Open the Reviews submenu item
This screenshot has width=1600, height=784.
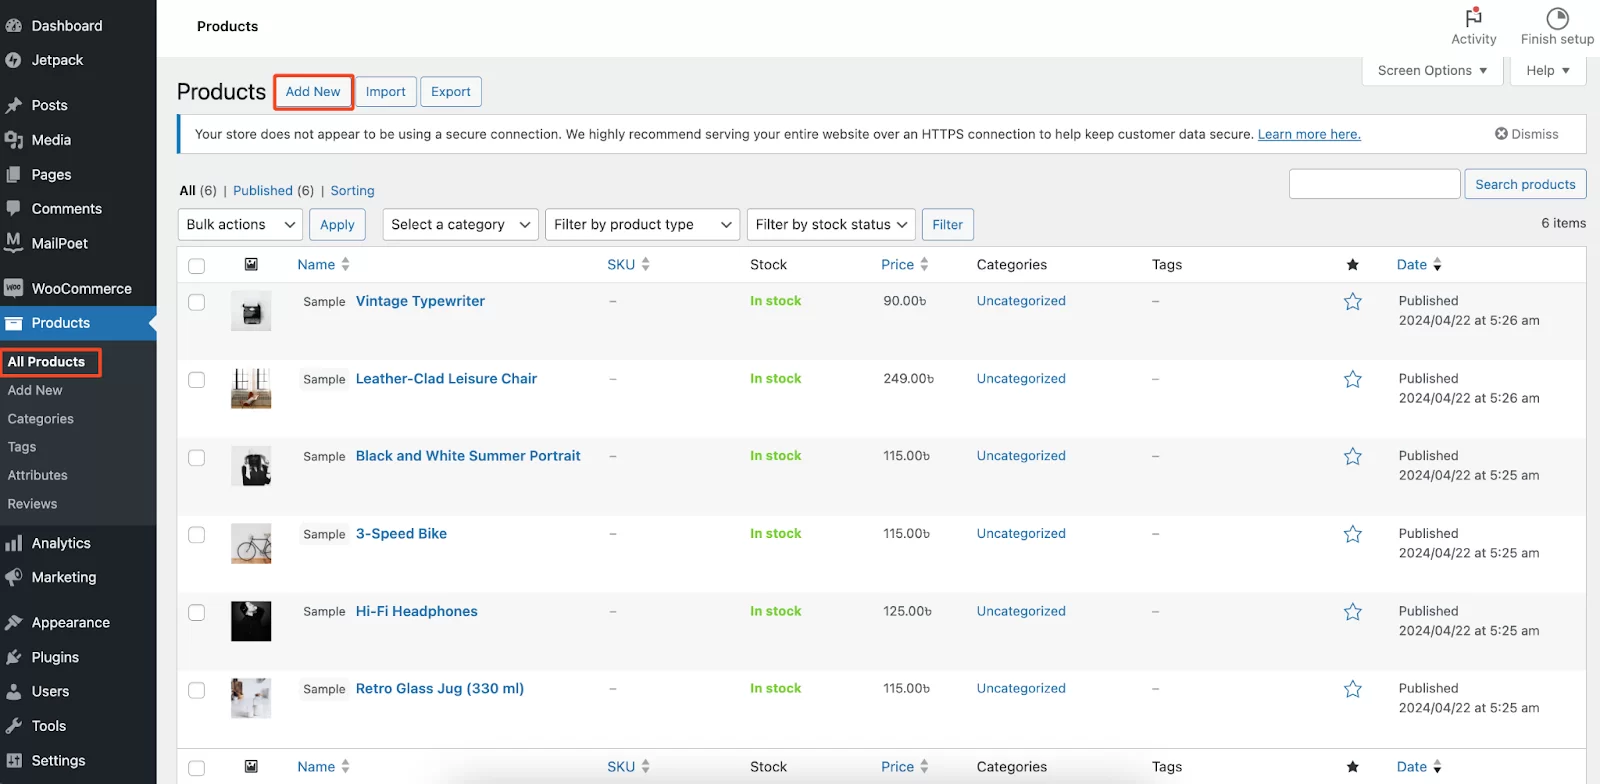point(33,504)
